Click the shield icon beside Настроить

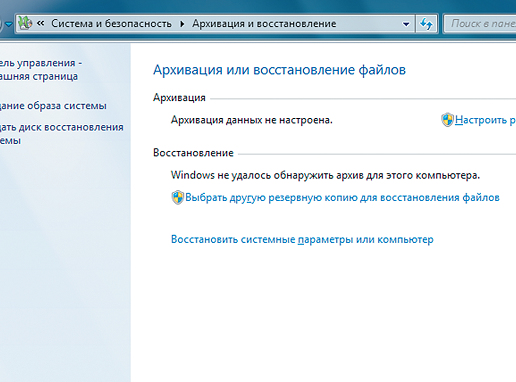click(x=447, y=120)
